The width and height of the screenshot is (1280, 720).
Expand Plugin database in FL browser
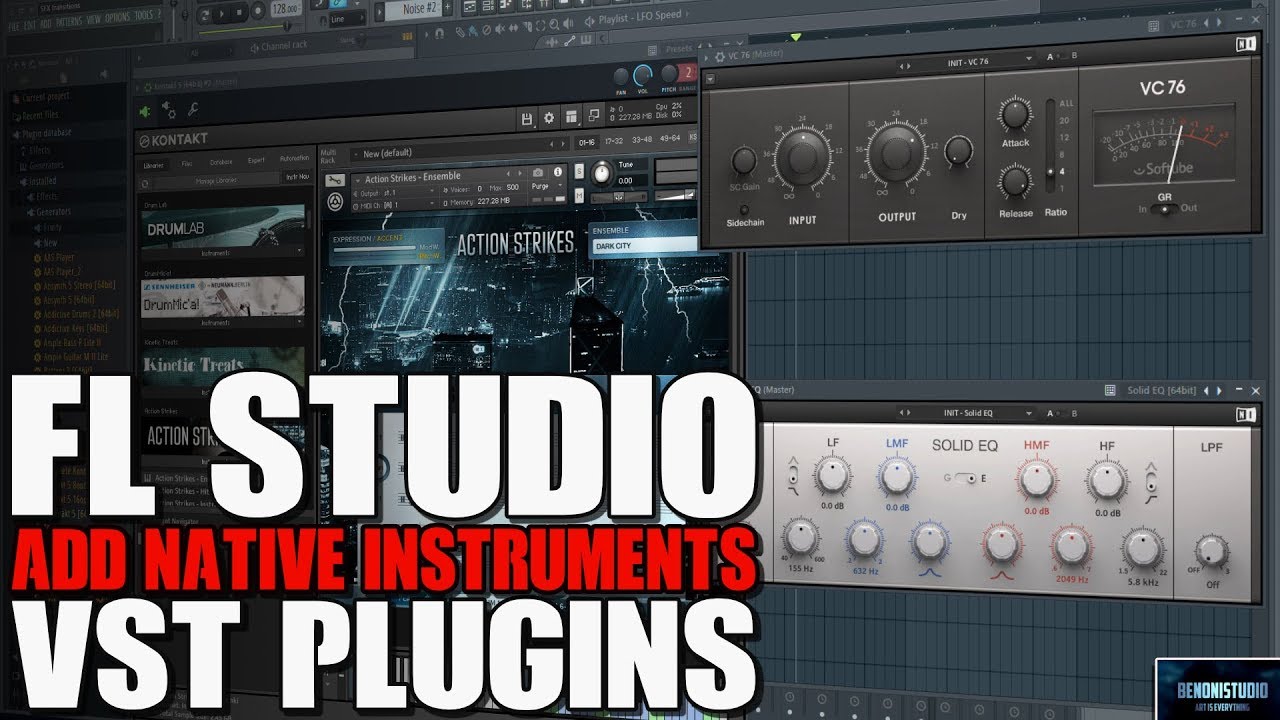point(45,133)
